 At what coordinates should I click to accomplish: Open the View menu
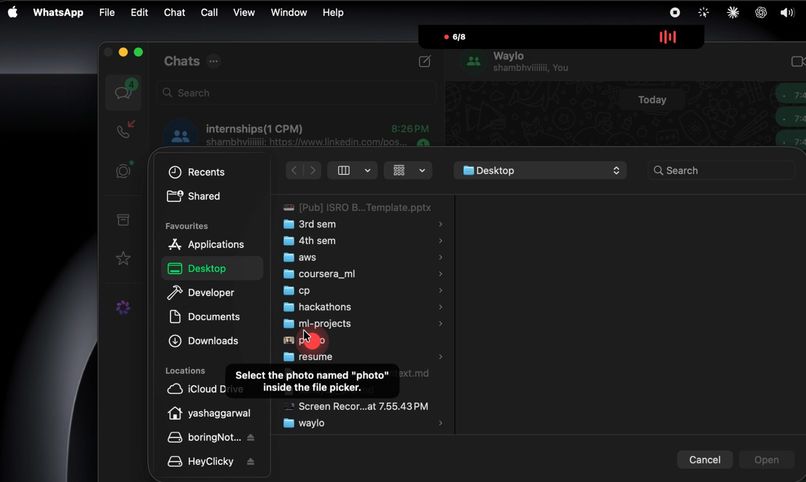click(x=244, y=12)
